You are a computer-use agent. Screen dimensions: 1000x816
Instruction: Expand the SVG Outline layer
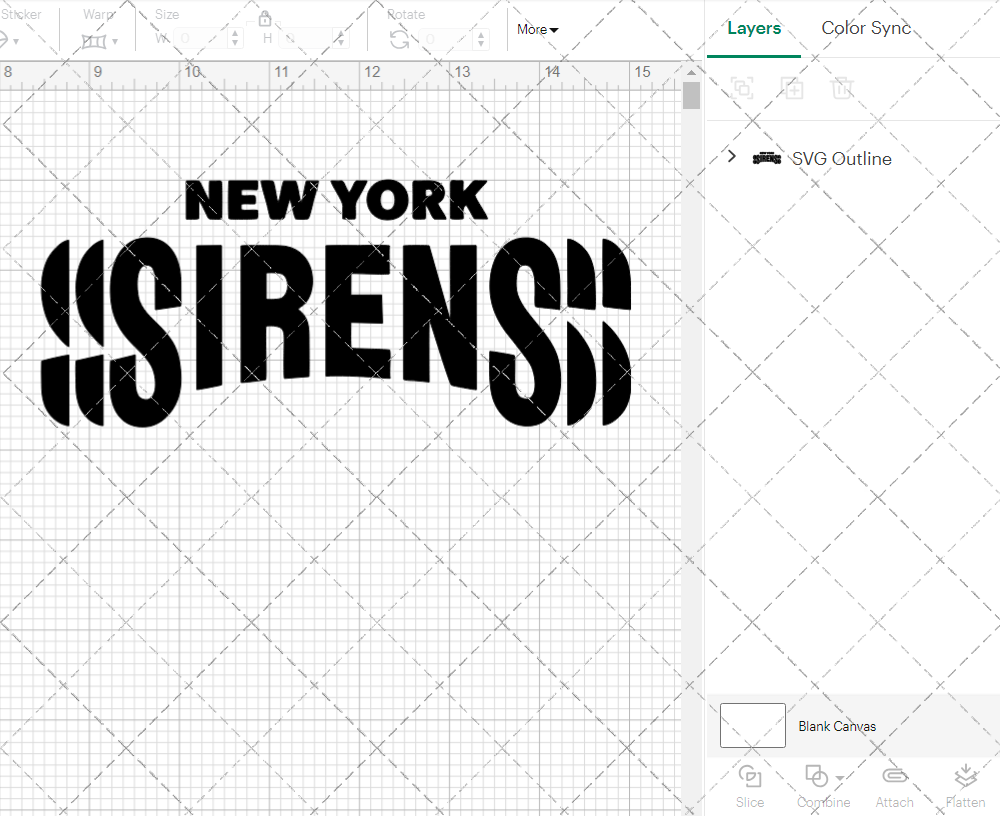[731, 157]
